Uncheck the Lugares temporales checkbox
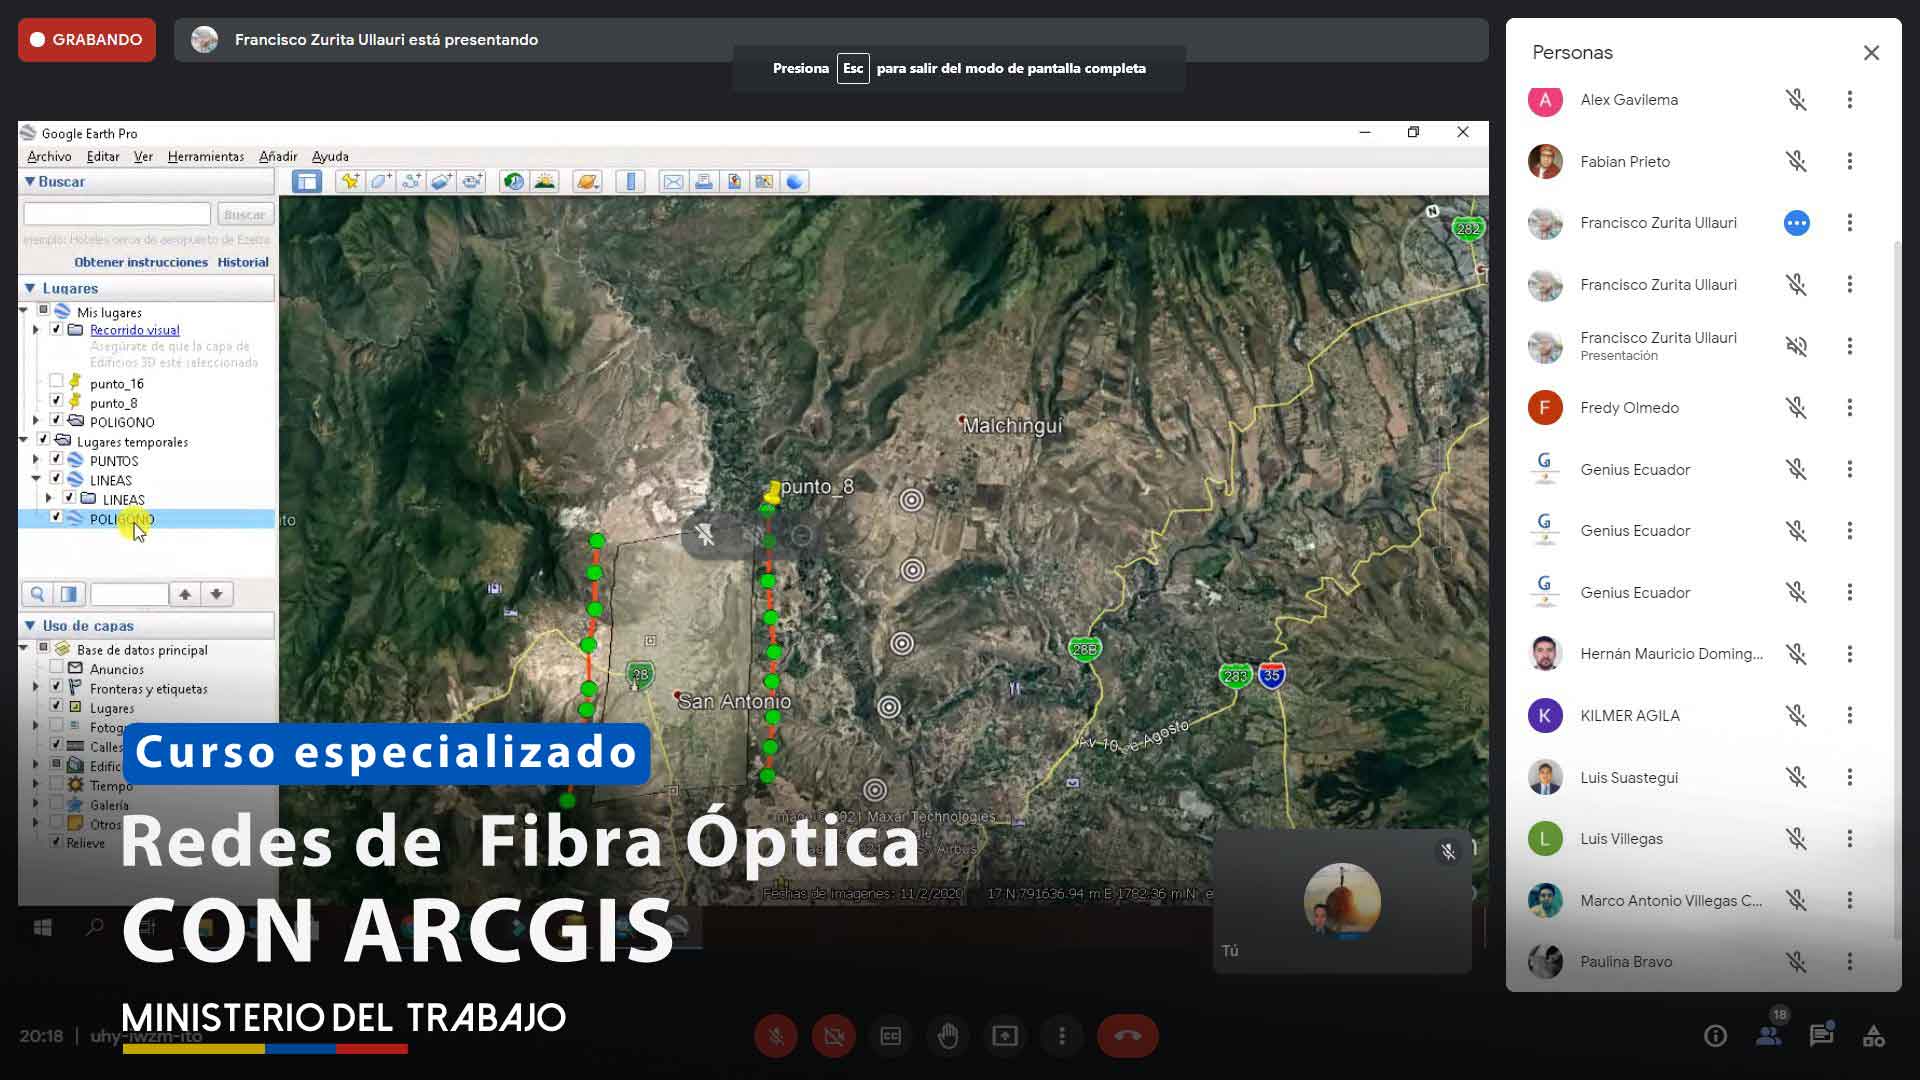Image resolution: width=1920 pixels, height=1080 pixels. tap(43, 440)
